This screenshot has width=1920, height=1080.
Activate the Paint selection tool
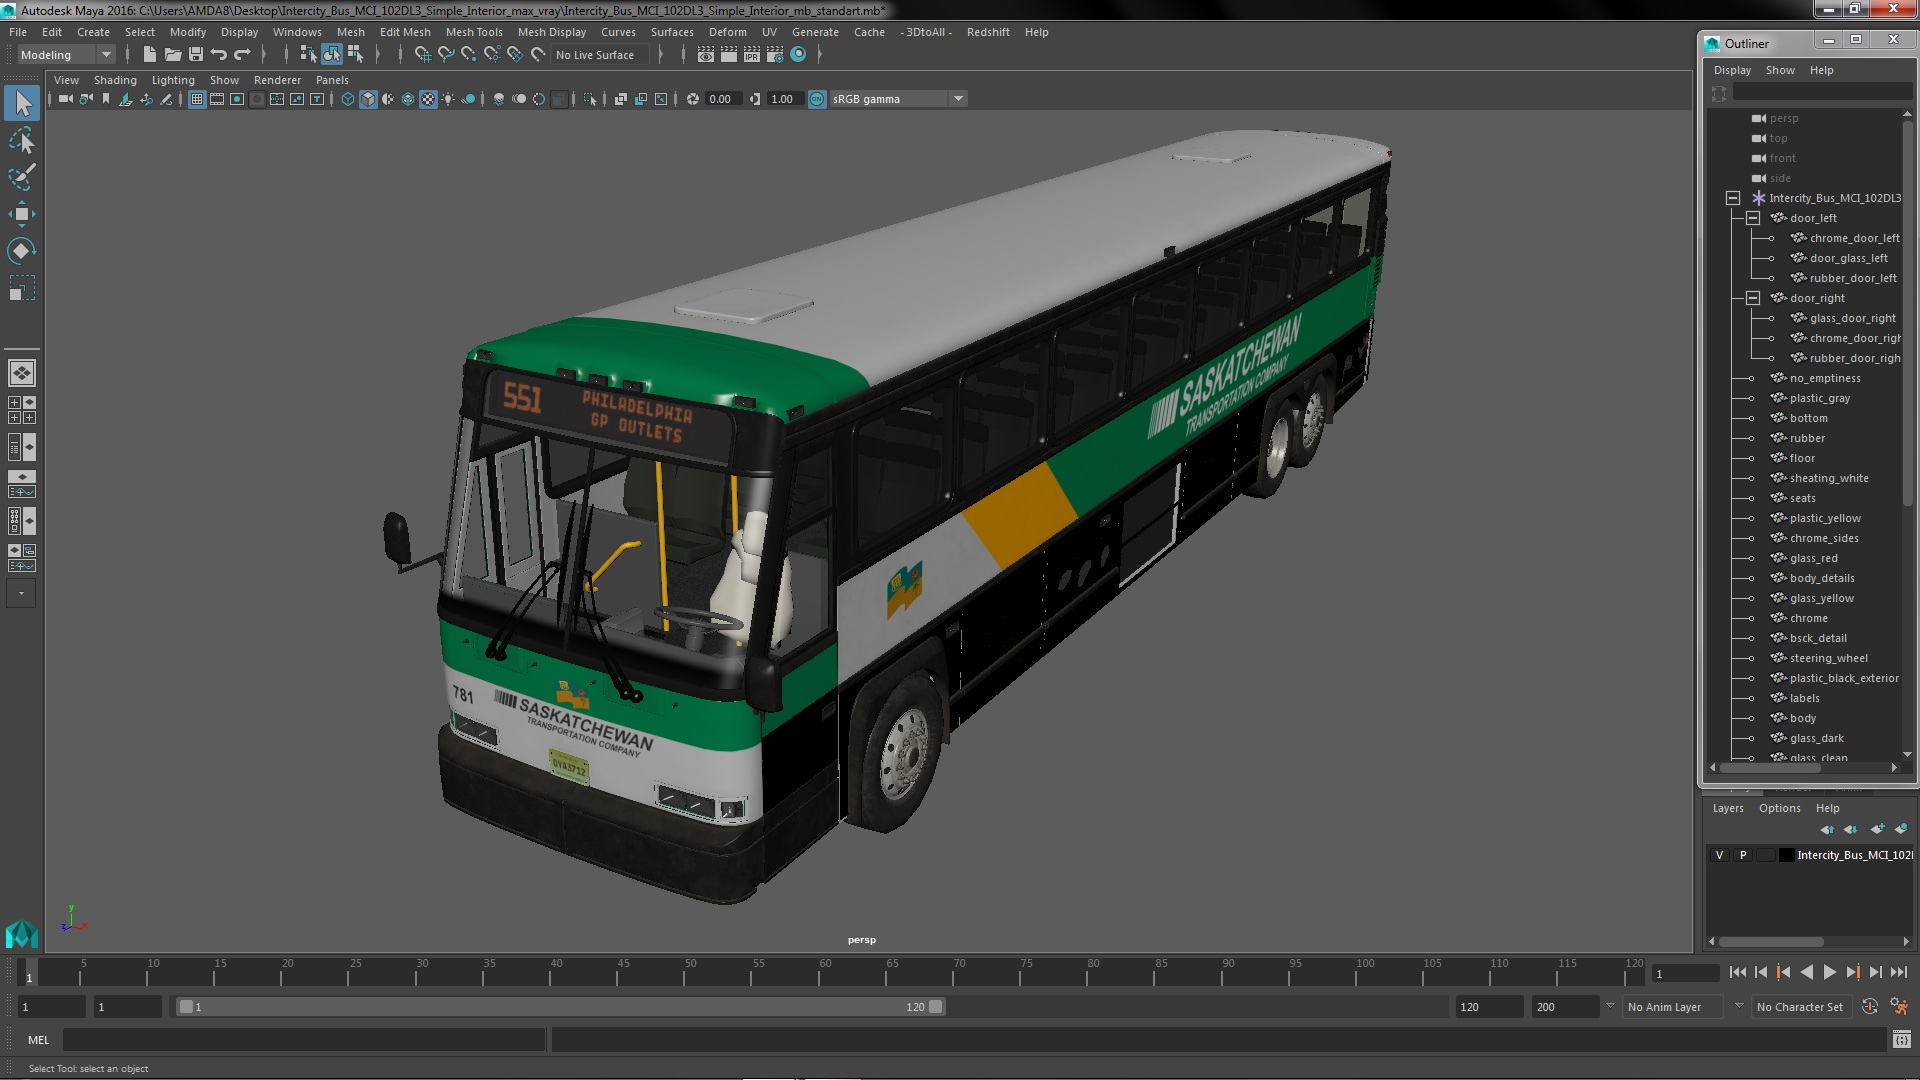(x=22, y=177)
